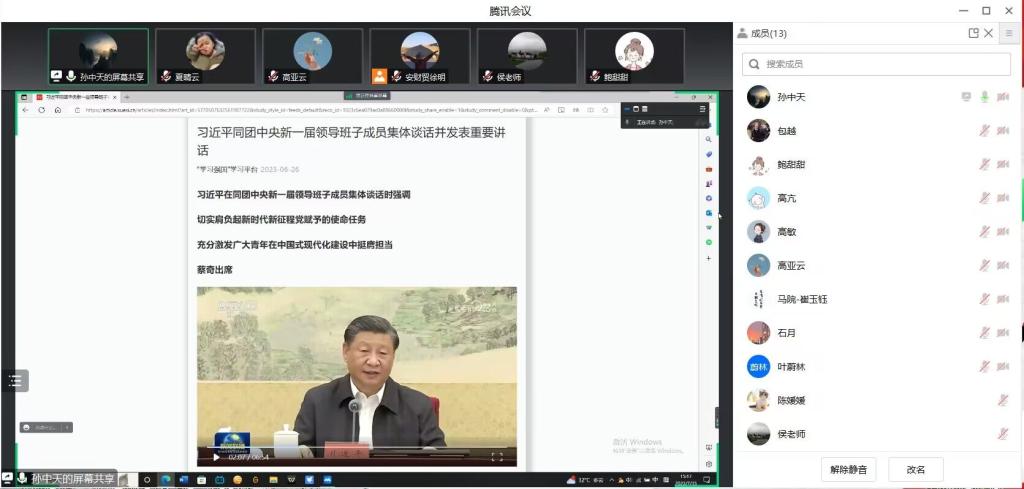Pop out the members panel
The height and width of the screenshot is (489, 1024).
pyautogui.click(x=973, y=33)
